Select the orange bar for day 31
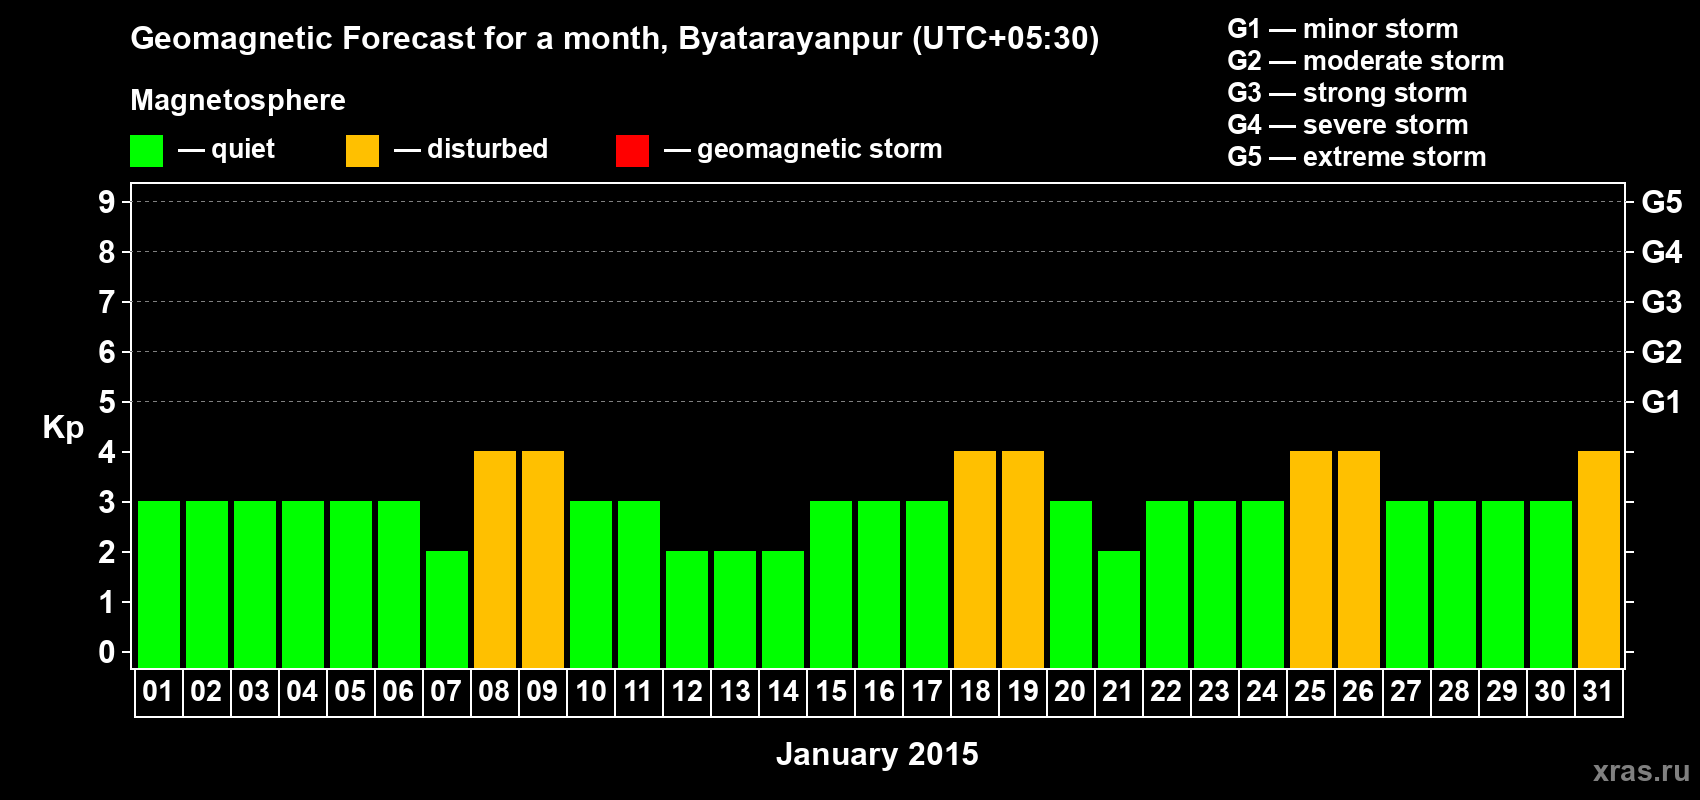The width and height of the screenshot is (1700, 800). (1599, 559)
